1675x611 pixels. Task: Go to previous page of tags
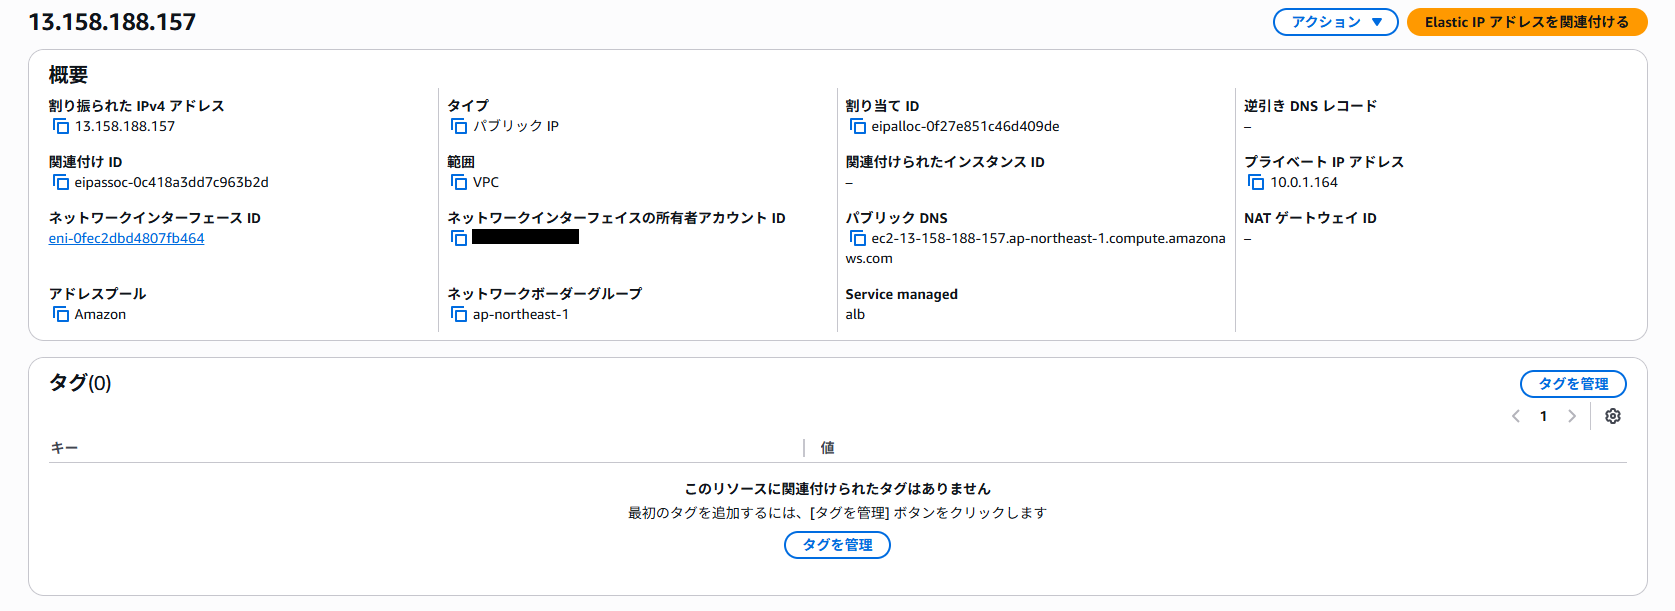click(x=1516, y=416)
